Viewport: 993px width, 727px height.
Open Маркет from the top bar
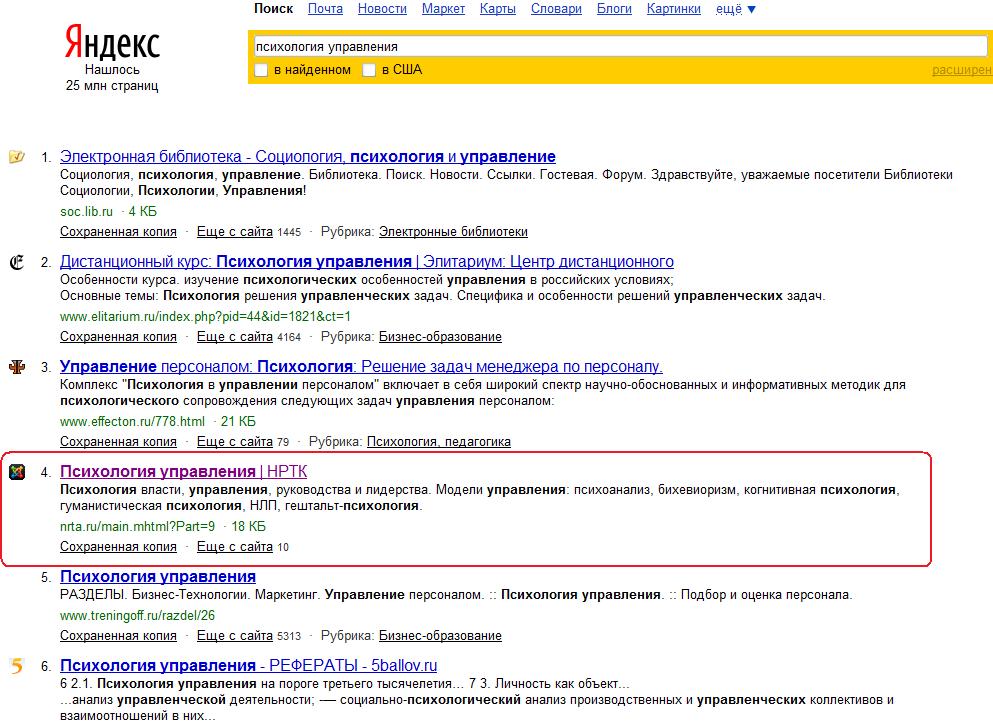coord(443,9)
